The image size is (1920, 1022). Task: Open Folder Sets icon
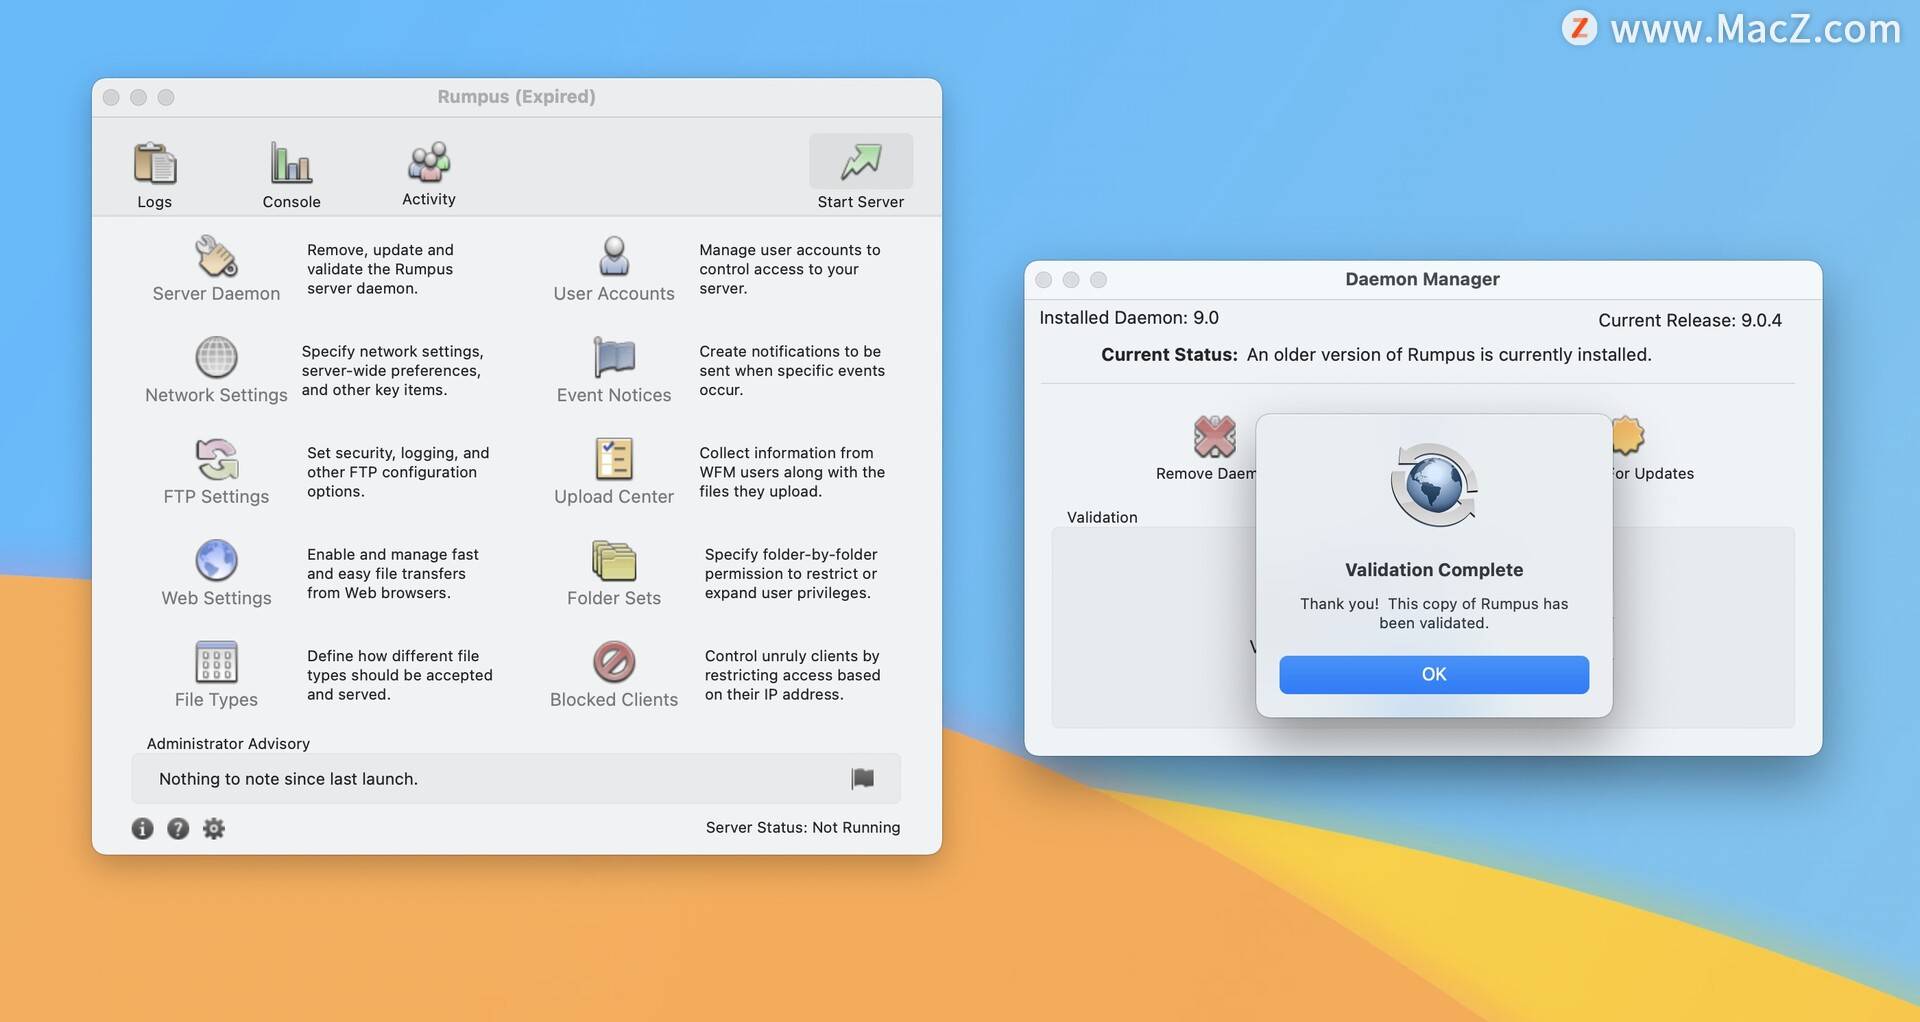[614, 560]
